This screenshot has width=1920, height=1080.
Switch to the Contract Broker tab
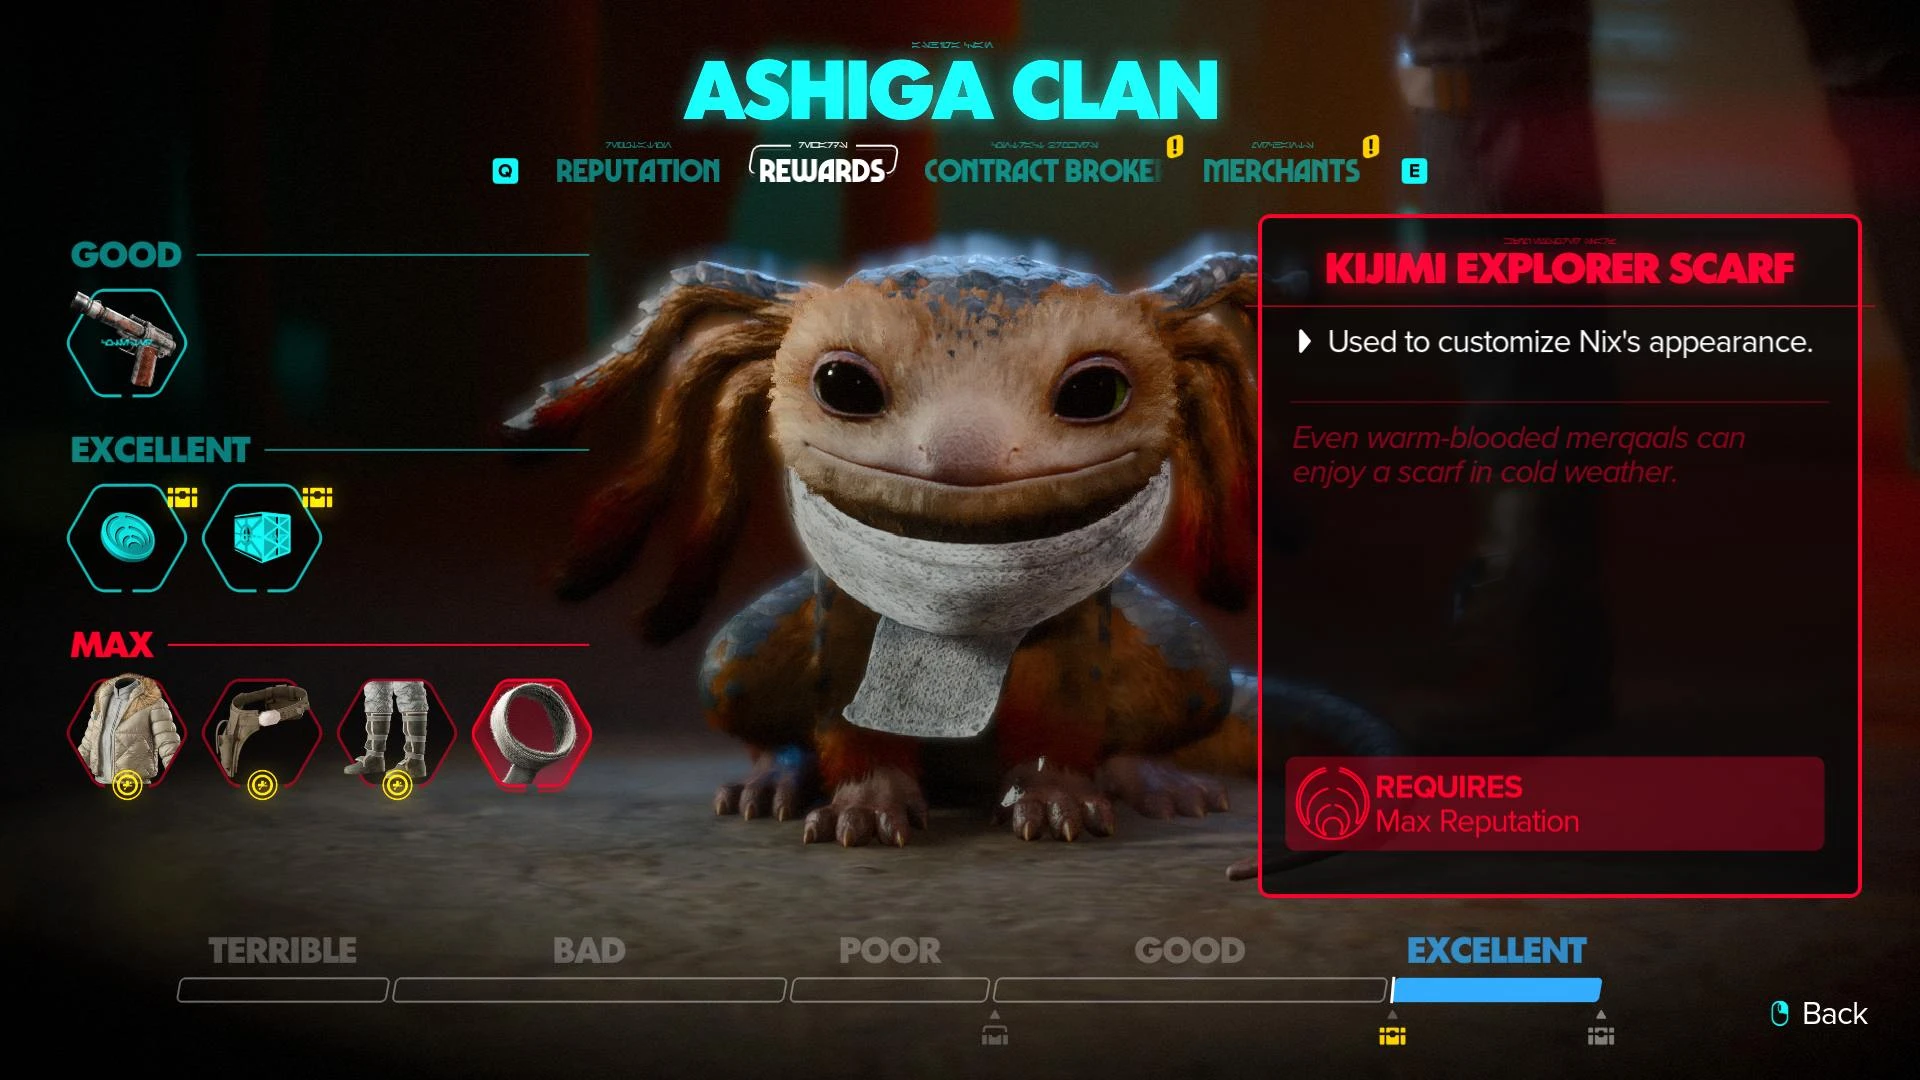tap(1043, 171)
